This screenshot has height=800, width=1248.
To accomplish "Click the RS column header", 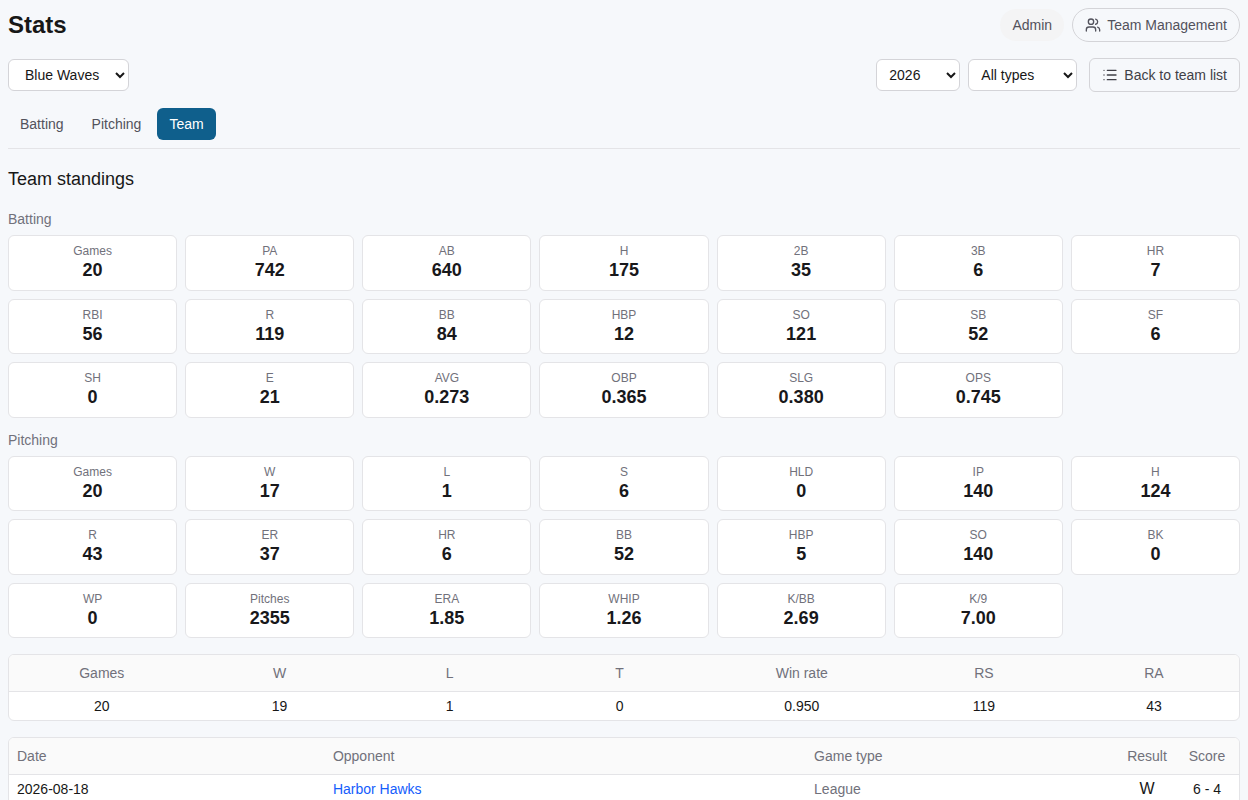I will point(984,673).
